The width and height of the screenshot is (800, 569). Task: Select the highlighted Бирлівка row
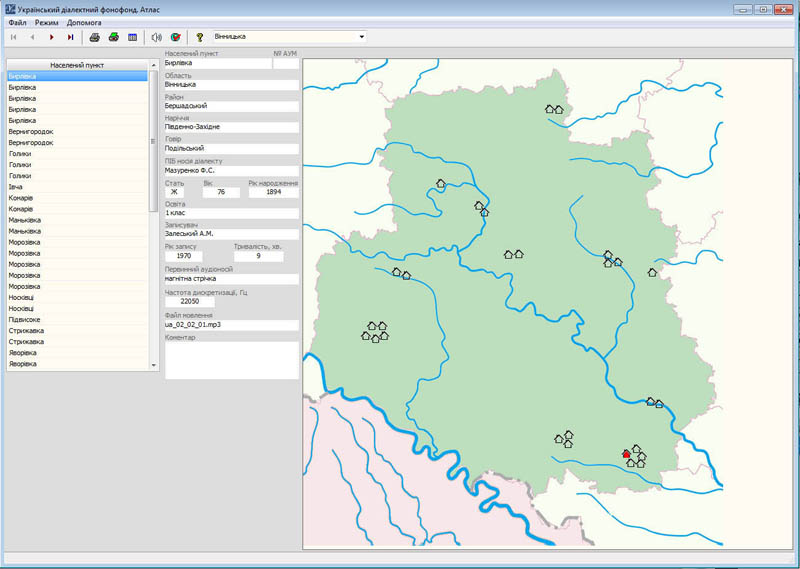77,76
